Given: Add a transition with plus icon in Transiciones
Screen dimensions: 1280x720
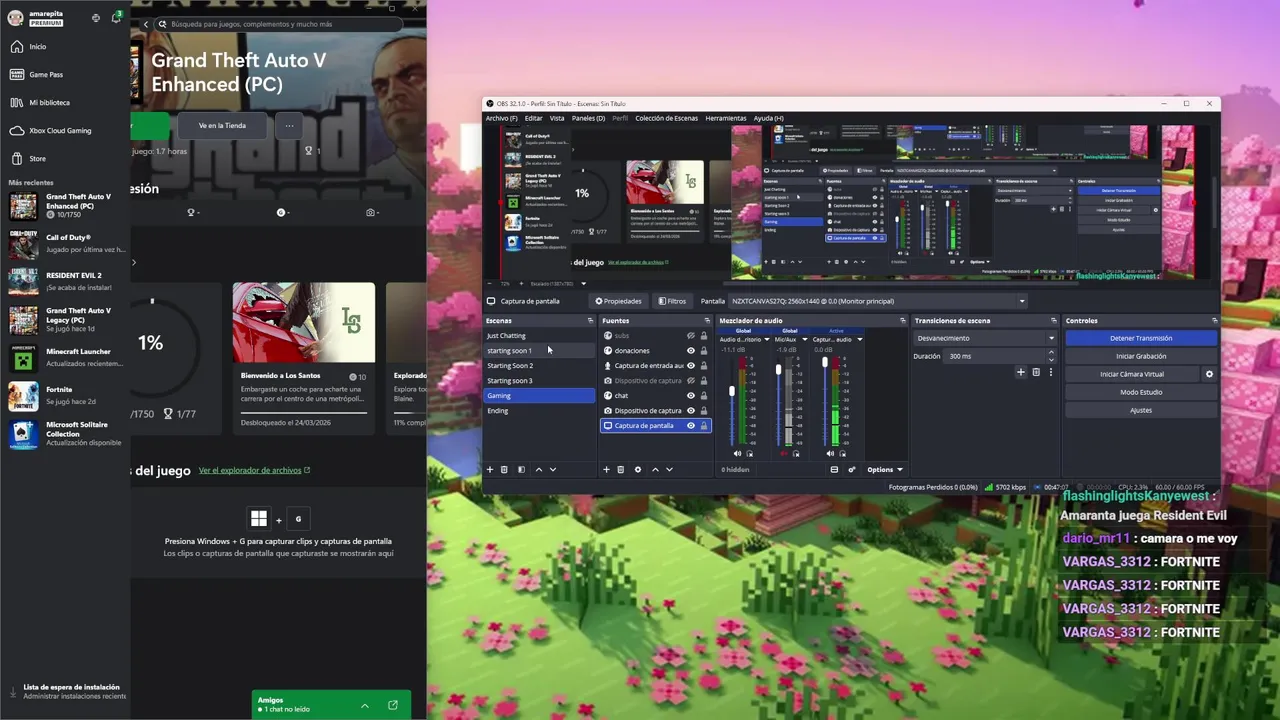Looking at the screenshot, I should [x=1021, y=372].
